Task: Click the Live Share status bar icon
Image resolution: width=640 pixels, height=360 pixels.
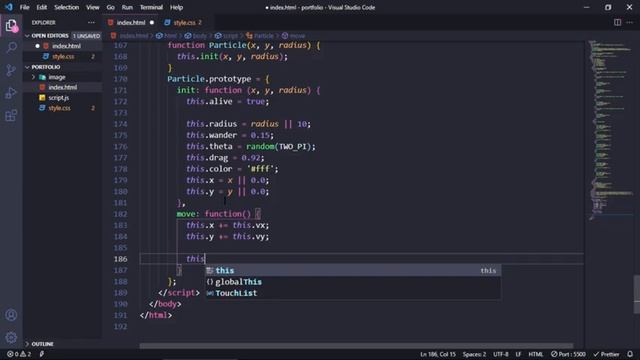Action: tap(41, 354)
